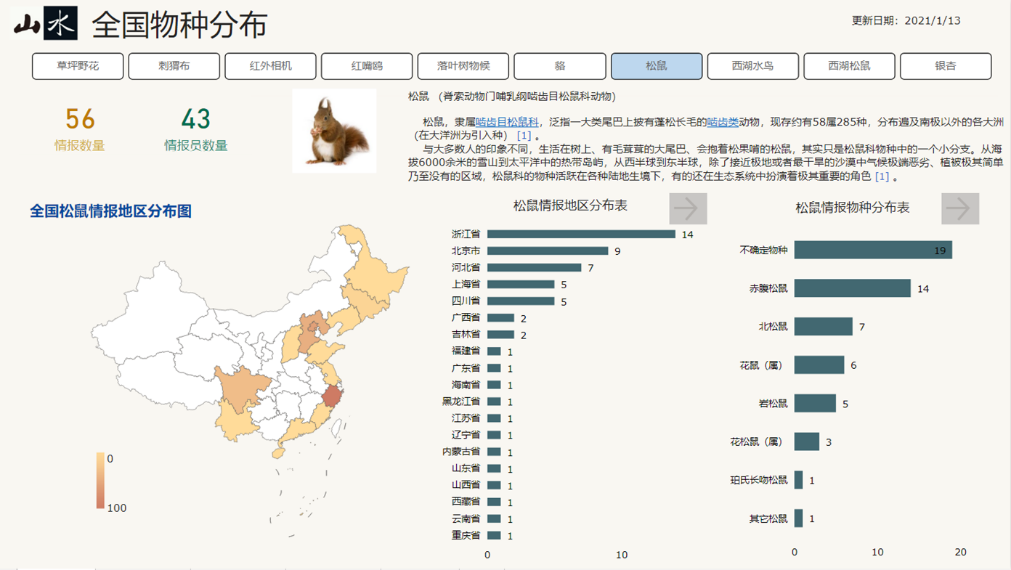Open the 西湖水鸟 tab
The height and width of the screenshot is (570, 1011).
coord(752,66)
